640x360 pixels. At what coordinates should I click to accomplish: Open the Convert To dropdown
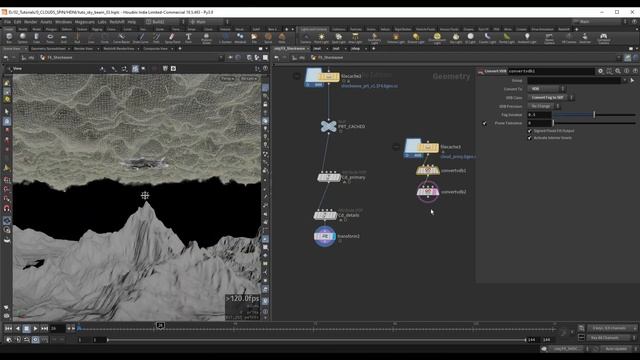point(546,89)
